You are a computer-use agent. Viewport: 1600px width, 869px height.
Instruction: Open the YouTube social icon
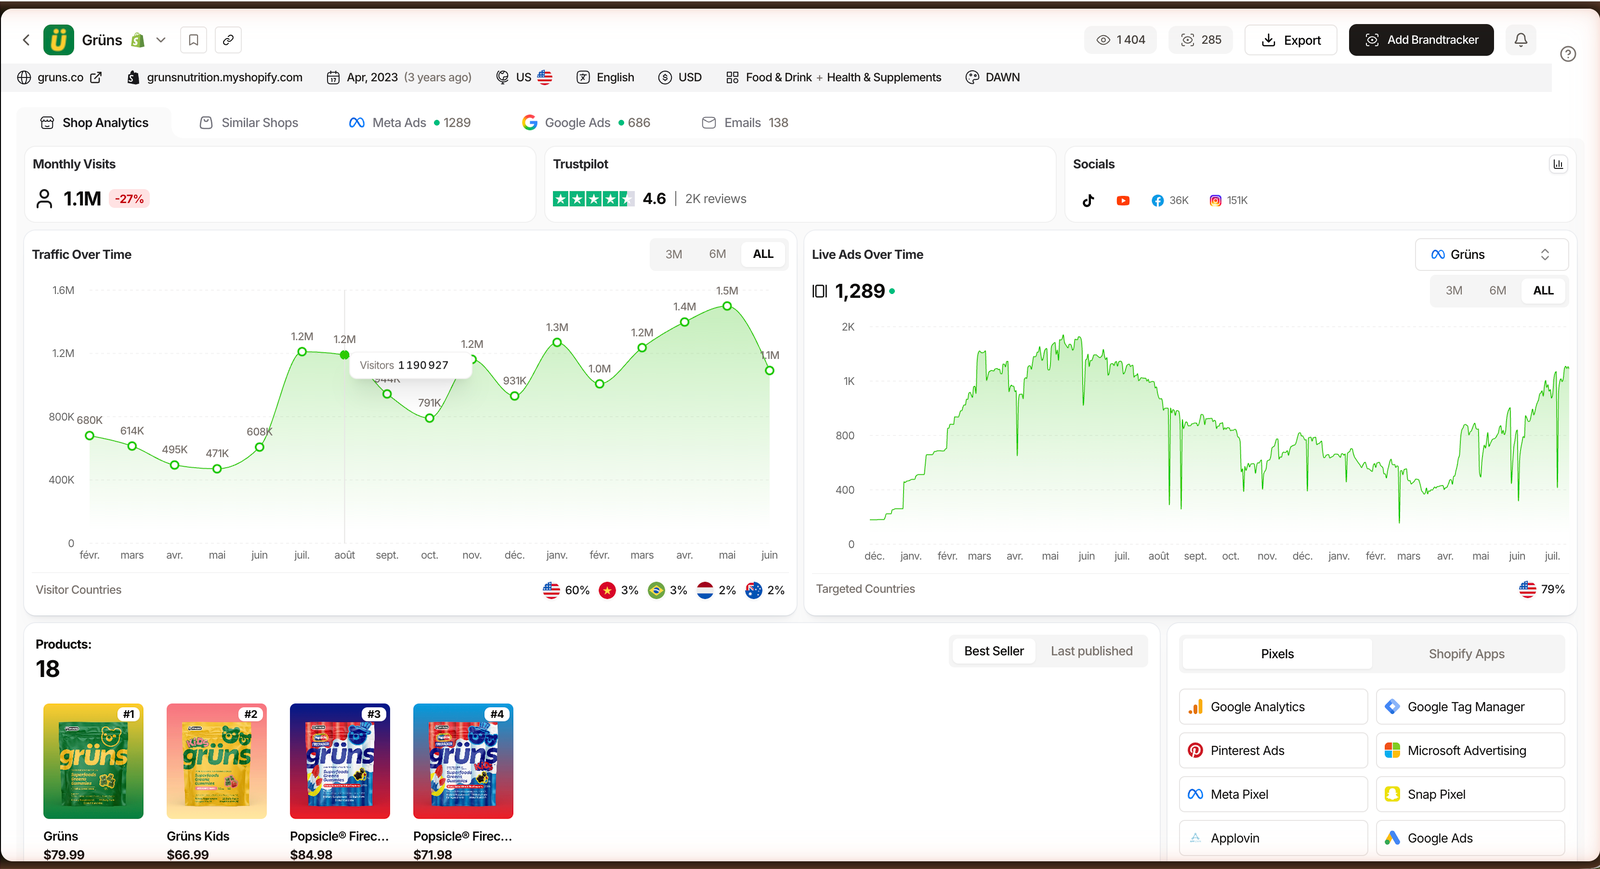tap(1123, 200)
